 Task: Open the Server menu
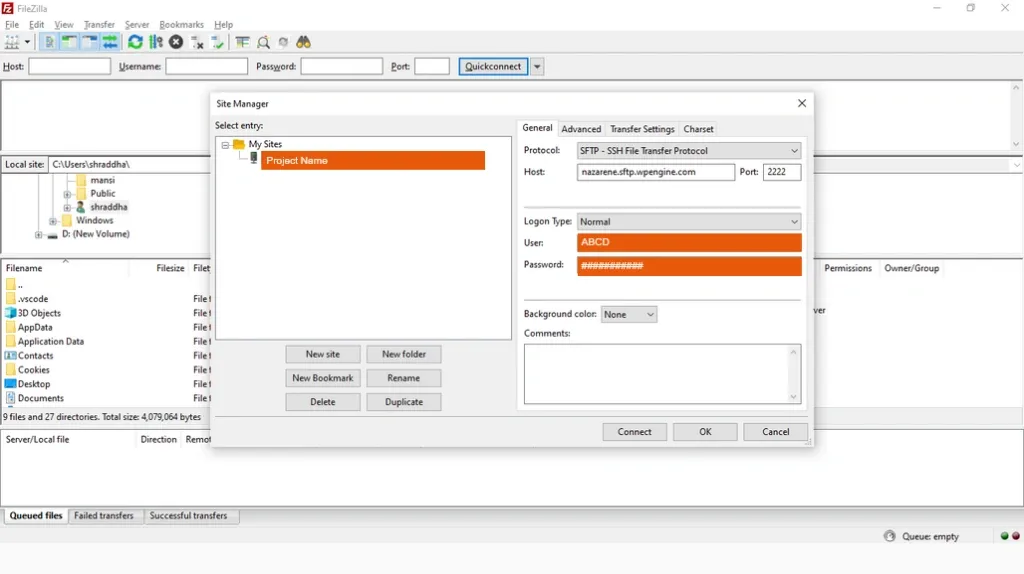click(136, 24)
